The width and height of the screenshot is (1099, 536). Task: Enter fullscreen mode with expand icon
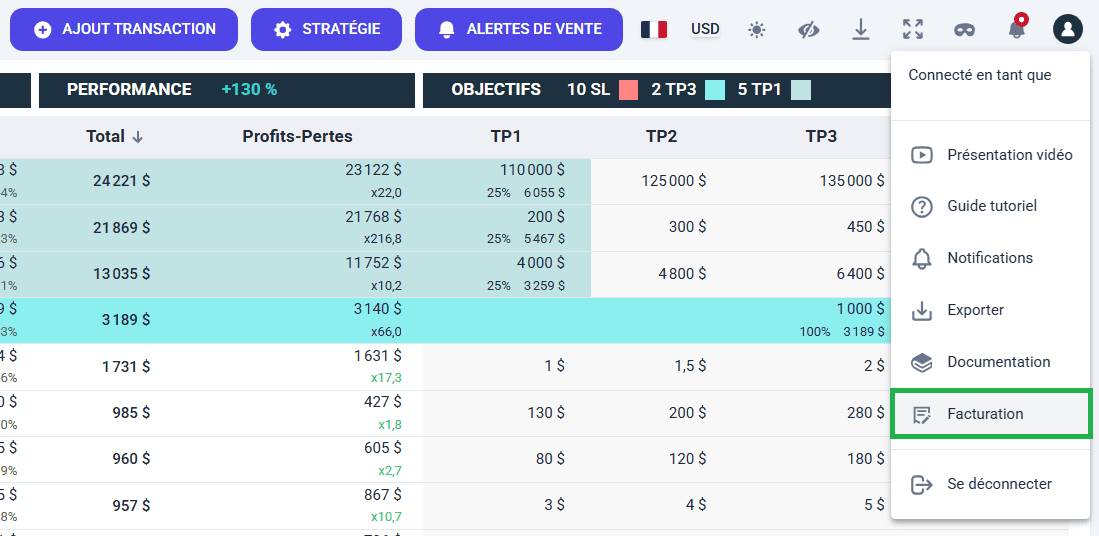pyautogui.click(x=912, y=30)
